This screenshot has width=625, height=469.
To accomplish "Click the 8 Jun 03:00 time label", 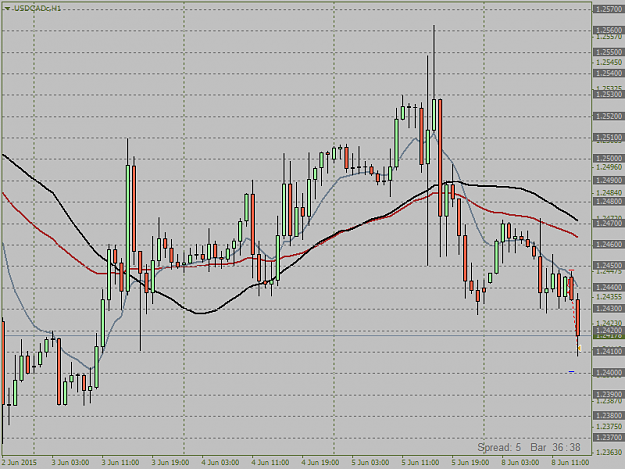I will pos(521,462).
